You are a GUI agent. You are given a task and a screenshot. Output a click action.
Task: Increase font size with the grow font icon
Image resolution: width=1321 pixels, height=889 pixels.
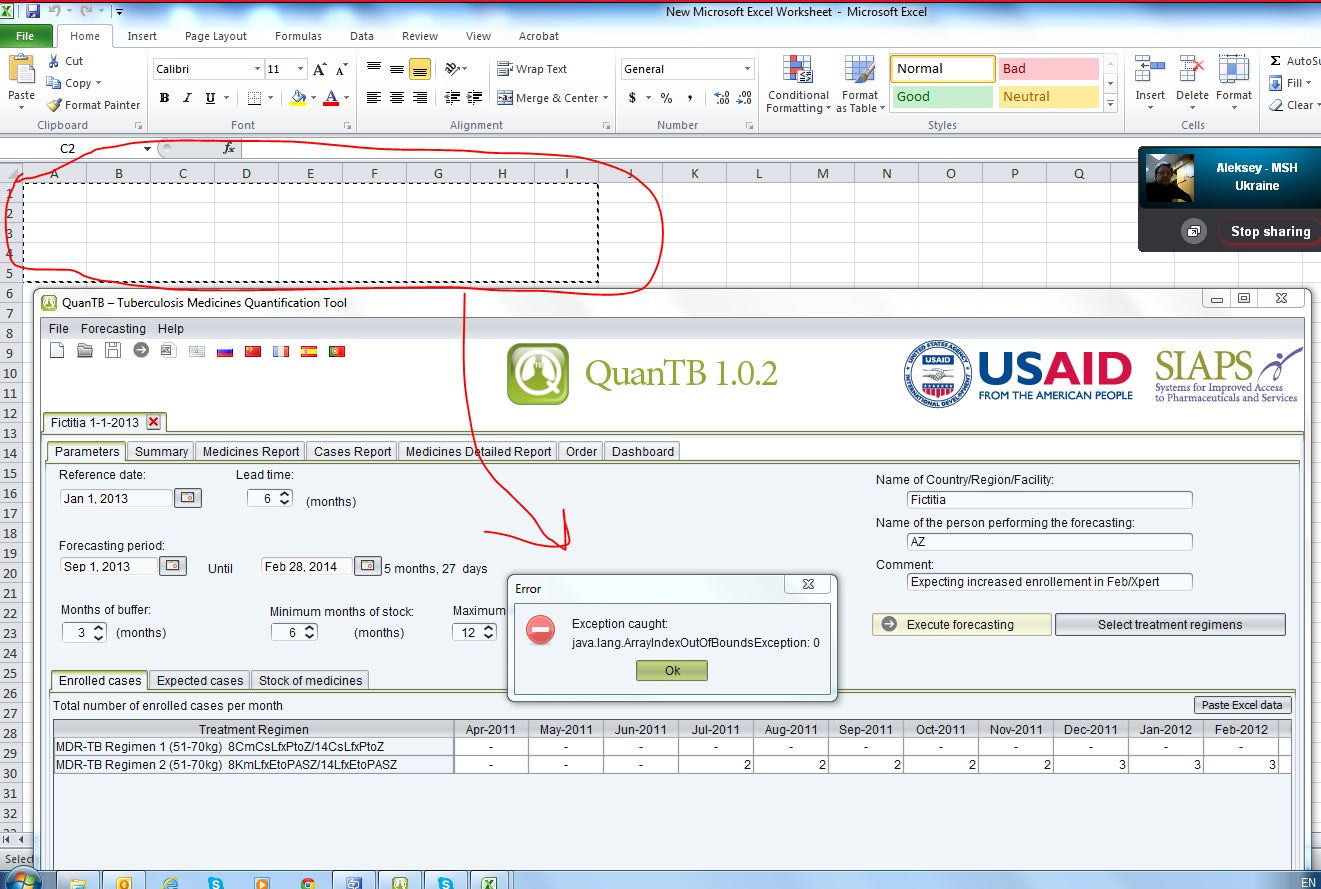[320, 69]
